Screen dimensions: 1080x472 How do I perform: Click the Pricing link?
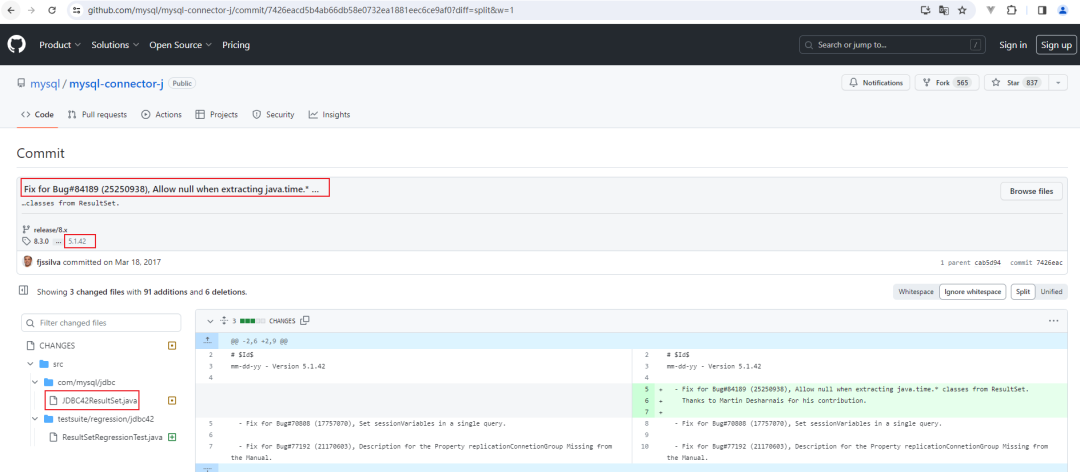click(236, 45)
